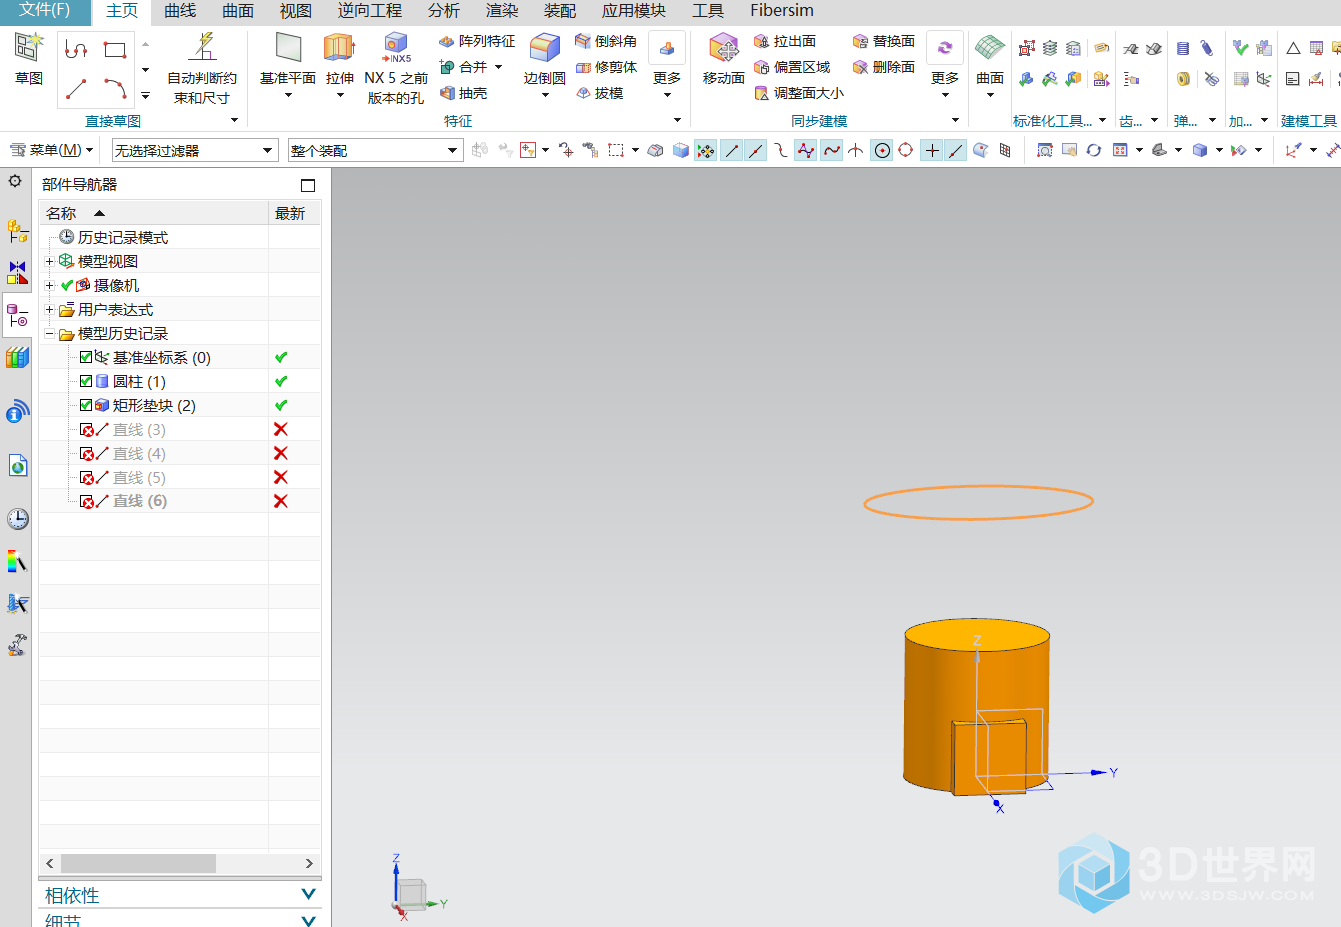Viewport: 1341px width, 927px height.
Task: Expand the 用户表达式 tree node
Action: pyautogui.click(x=49, y=309)
